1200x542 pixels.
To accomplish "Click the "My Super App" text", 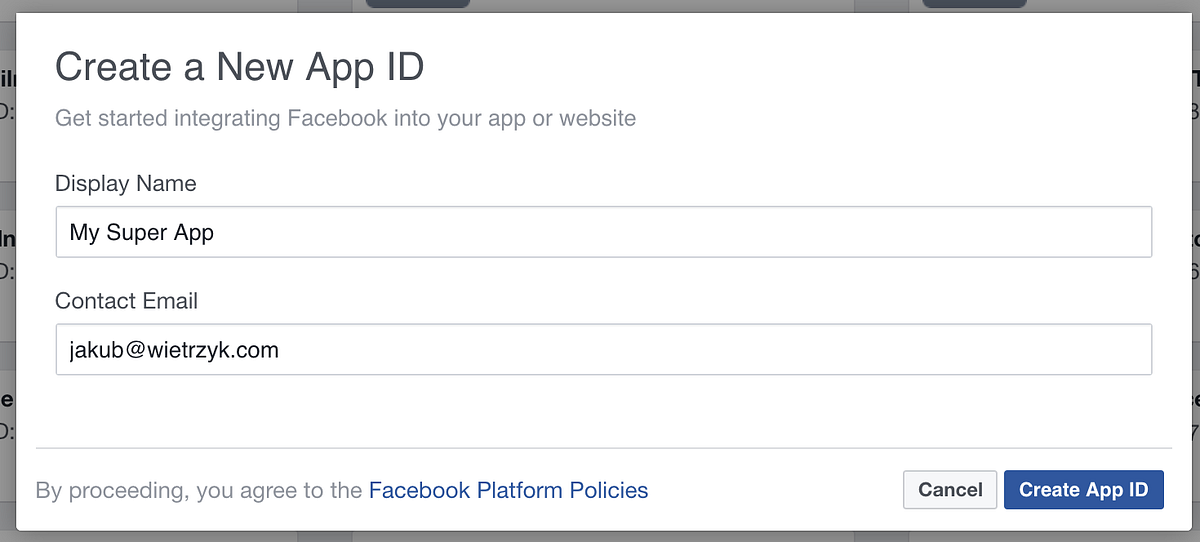I will [x=141, y=233].
